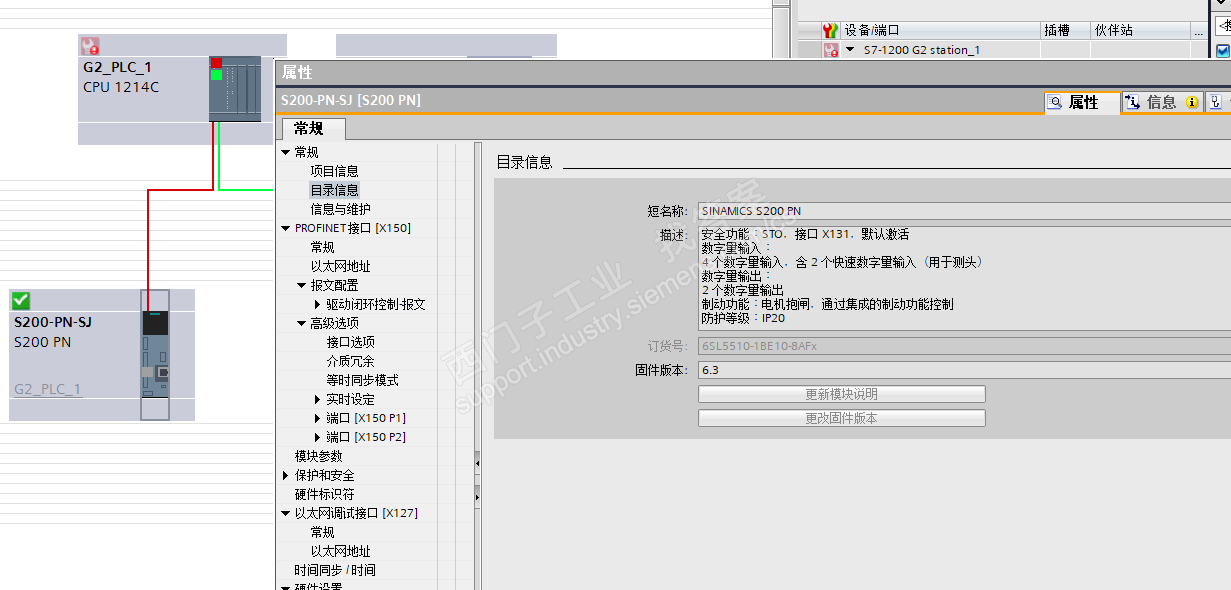
Task: Select 以太网地址 under PROFINET 接口 [X150]
Action: [x=340, y=266]
